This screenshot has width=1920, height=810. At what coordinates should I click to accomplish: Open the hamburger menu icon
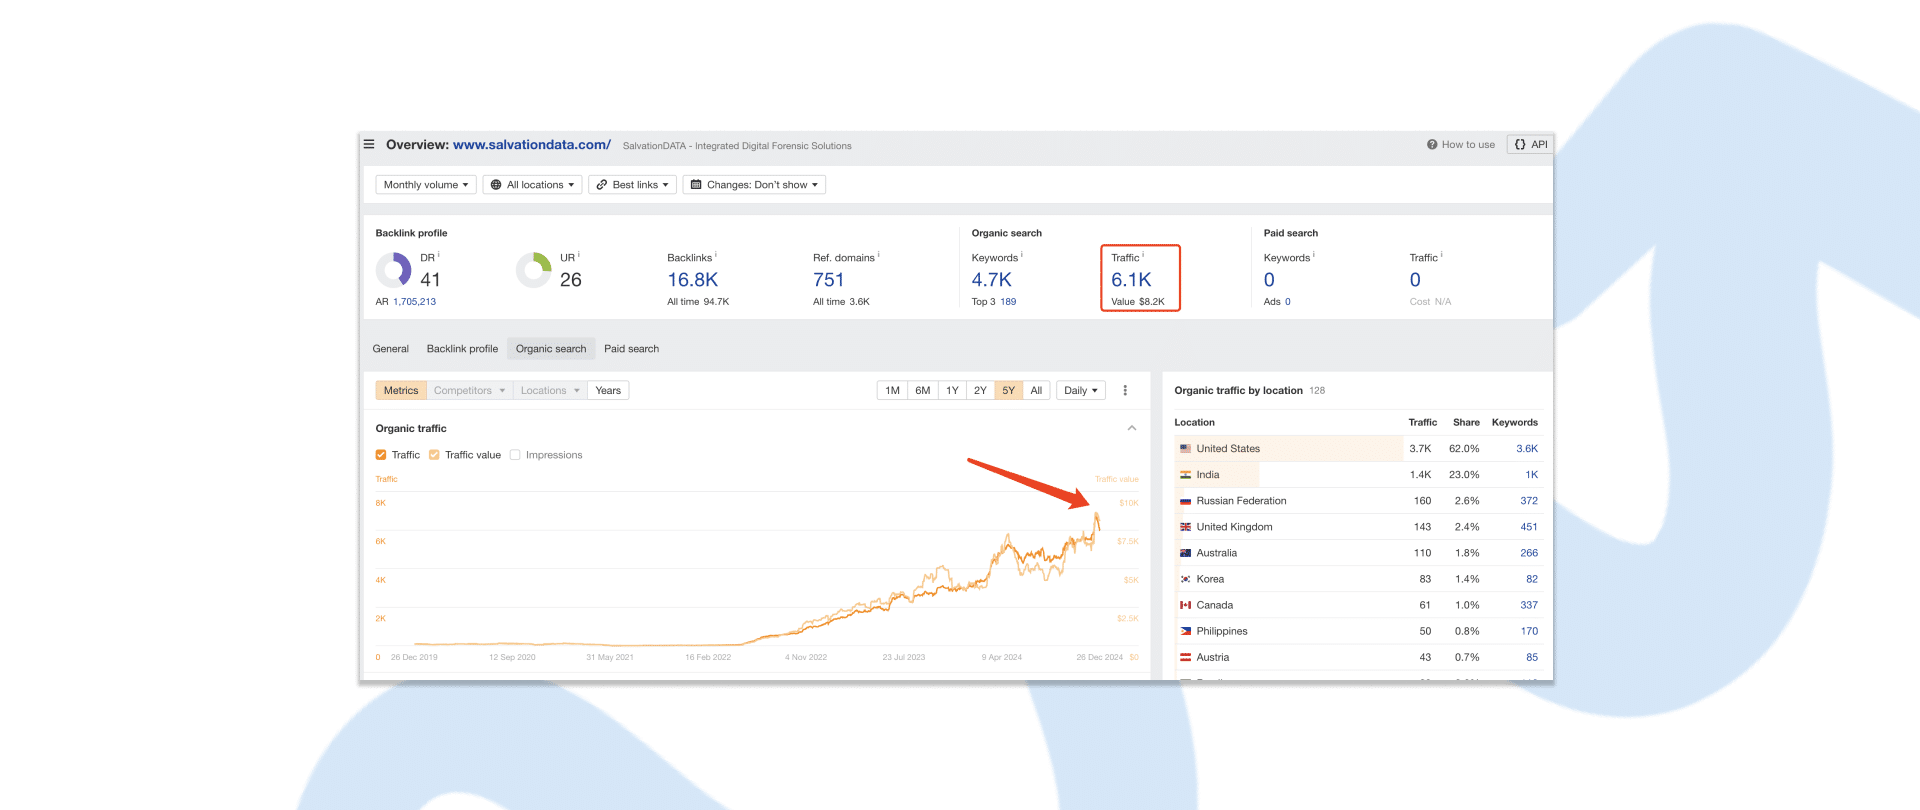tap(369, 144)
